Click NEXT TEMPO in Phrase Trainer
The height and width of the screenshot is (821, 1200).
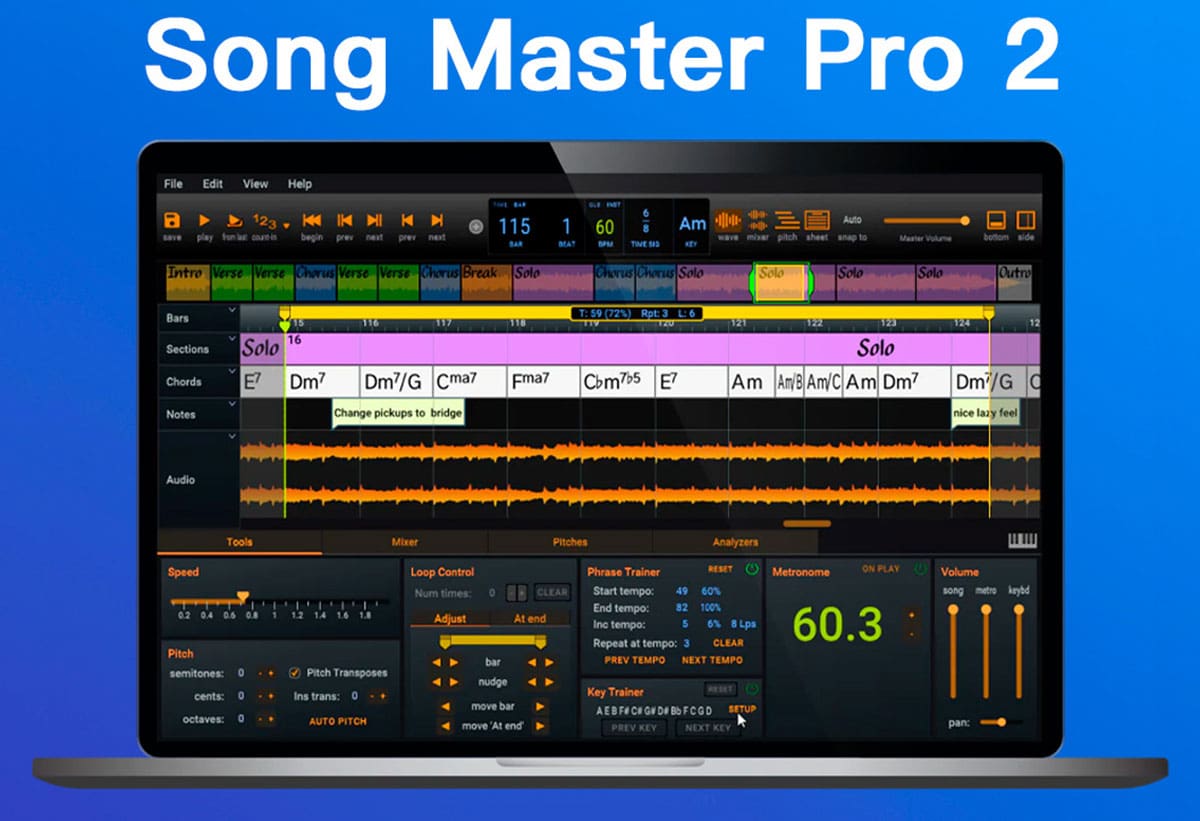pyautogui.click(x=712, y=660)
